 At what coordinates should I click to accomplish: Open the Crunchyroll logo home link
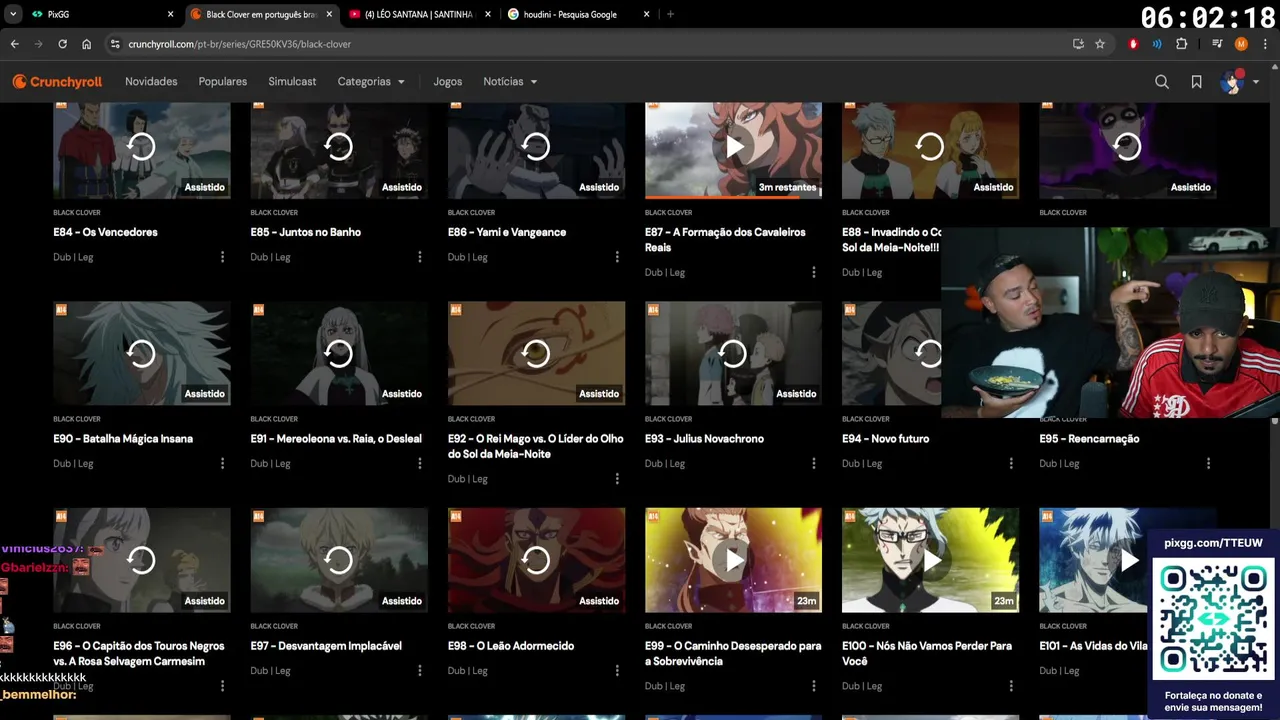coord(57,82)
